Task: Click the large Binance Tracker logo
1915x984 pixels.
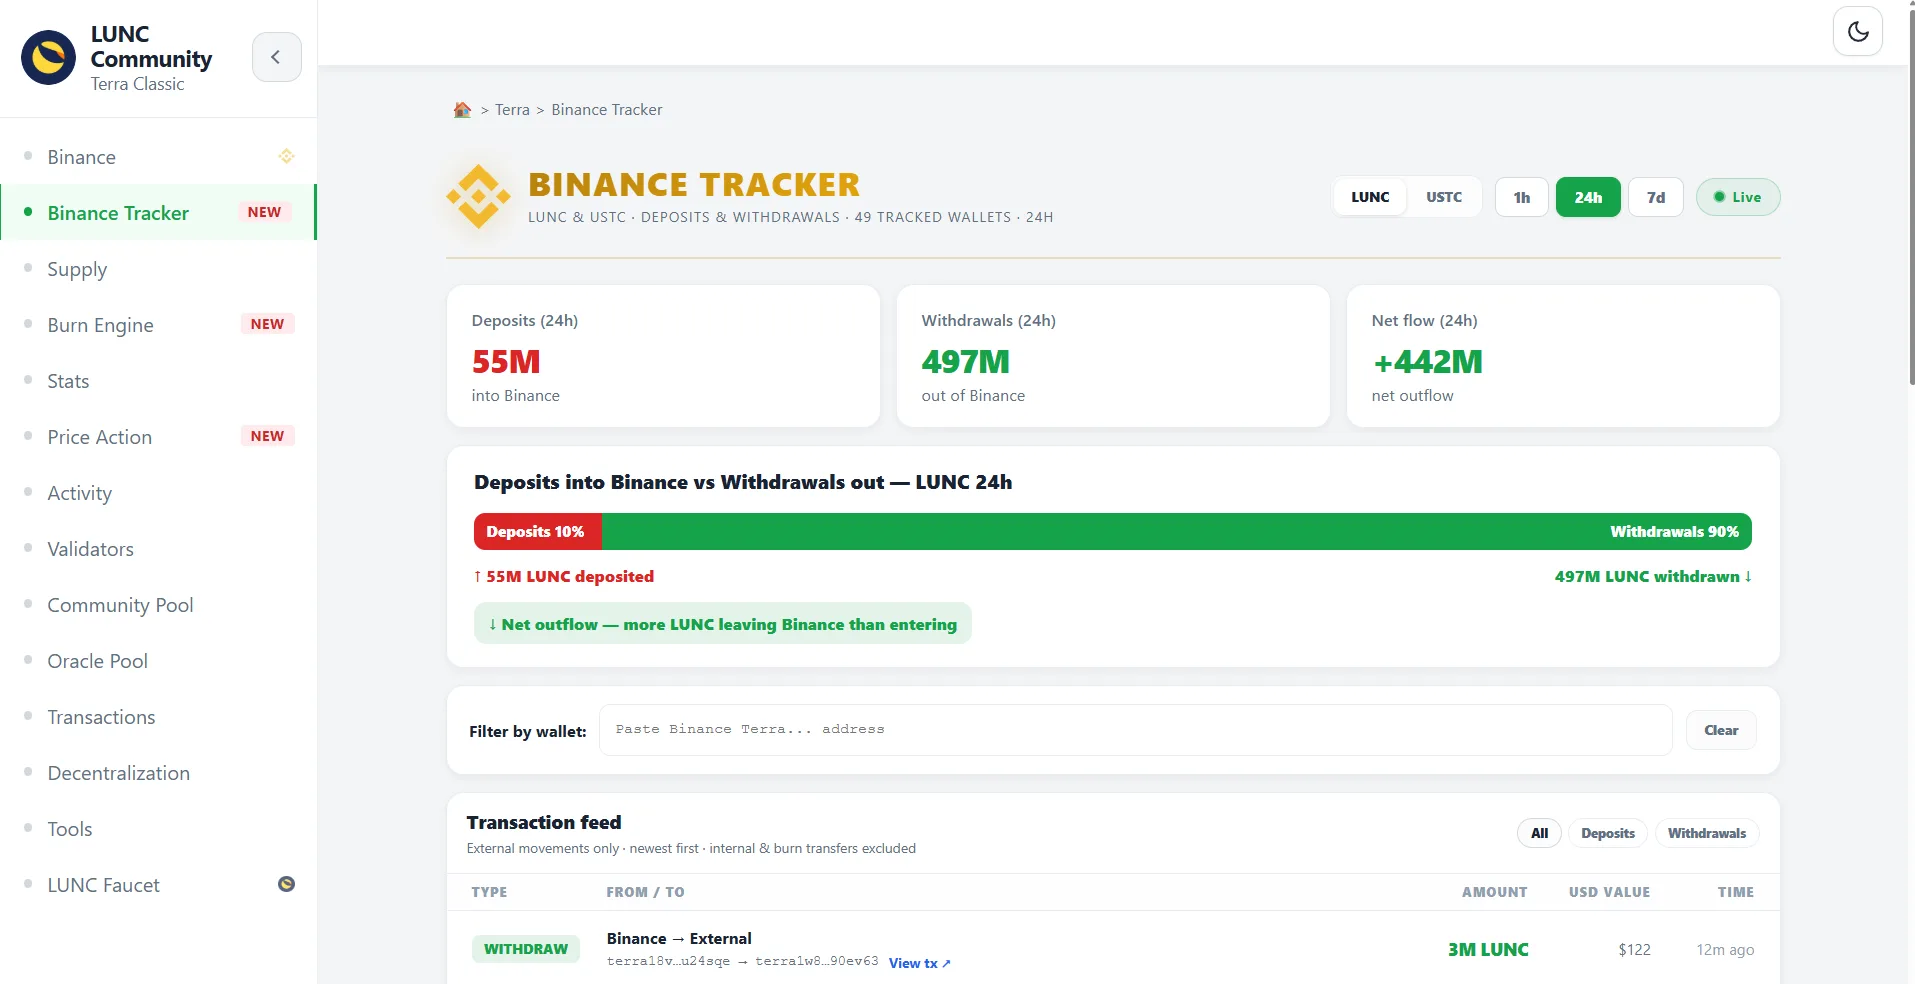Action: [478, 196]
